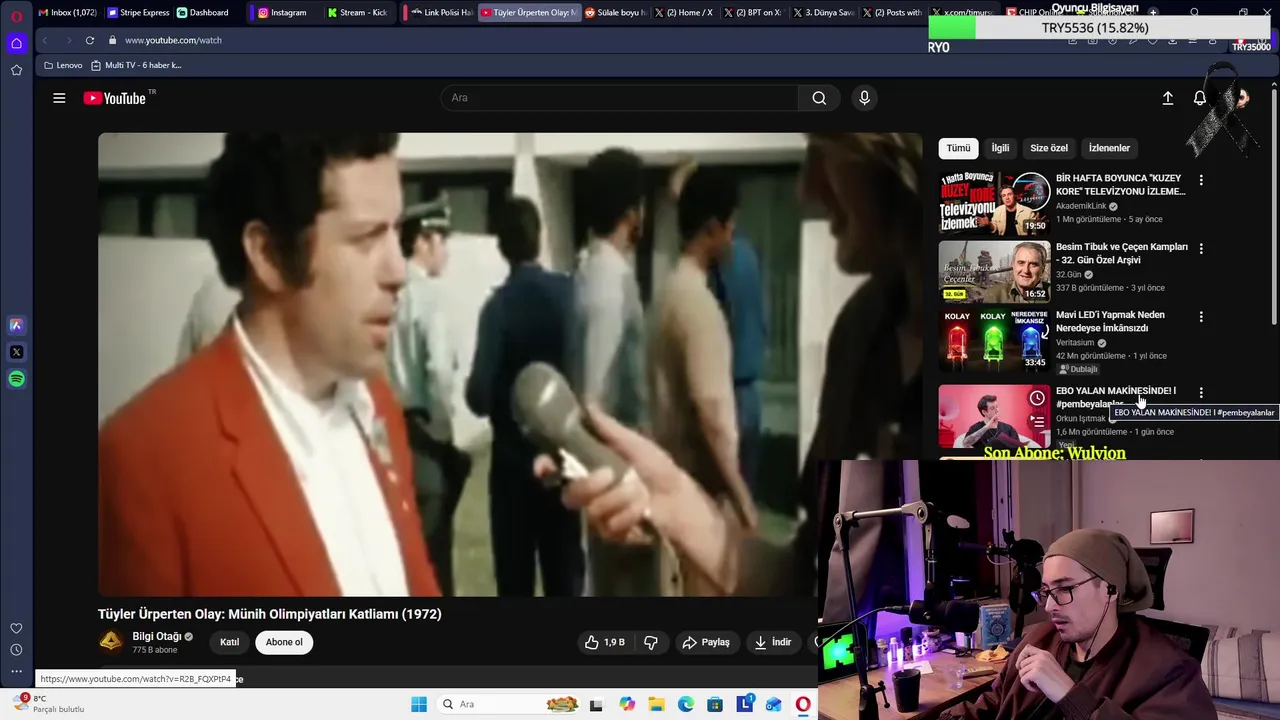Click the Paylaş share button
Viewport: 1280px width, 720px height.
[x=706, y=642]
